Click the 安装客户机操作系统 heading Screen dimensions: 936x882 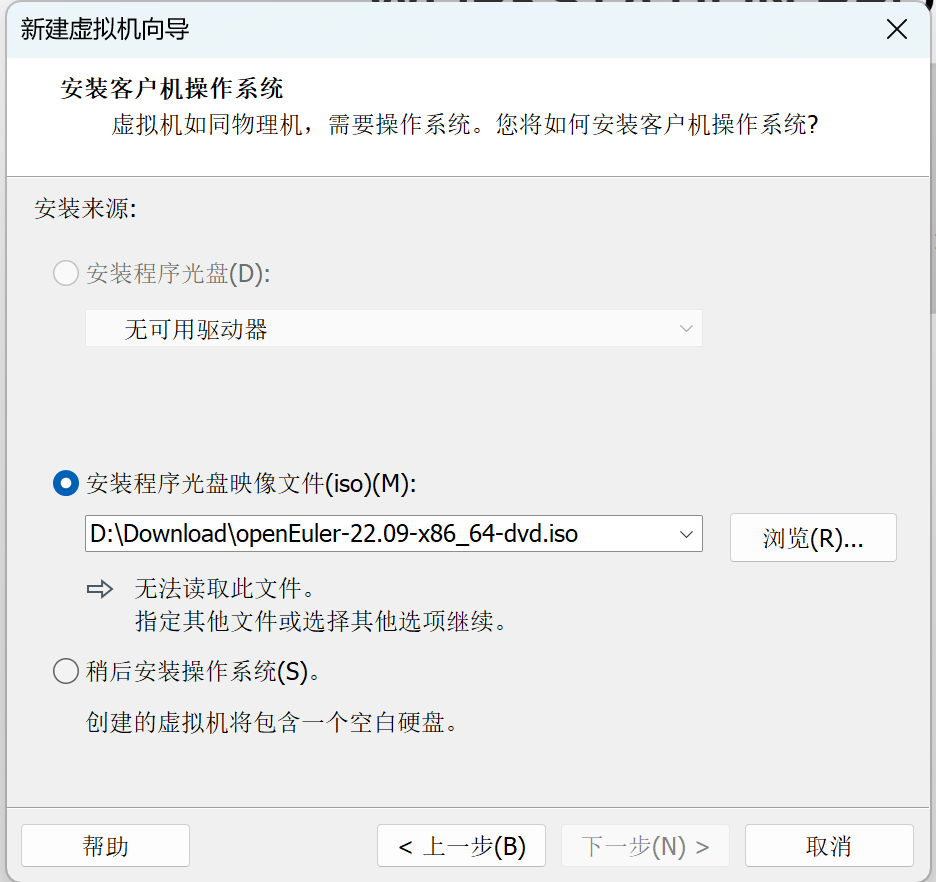pos(172,88)
